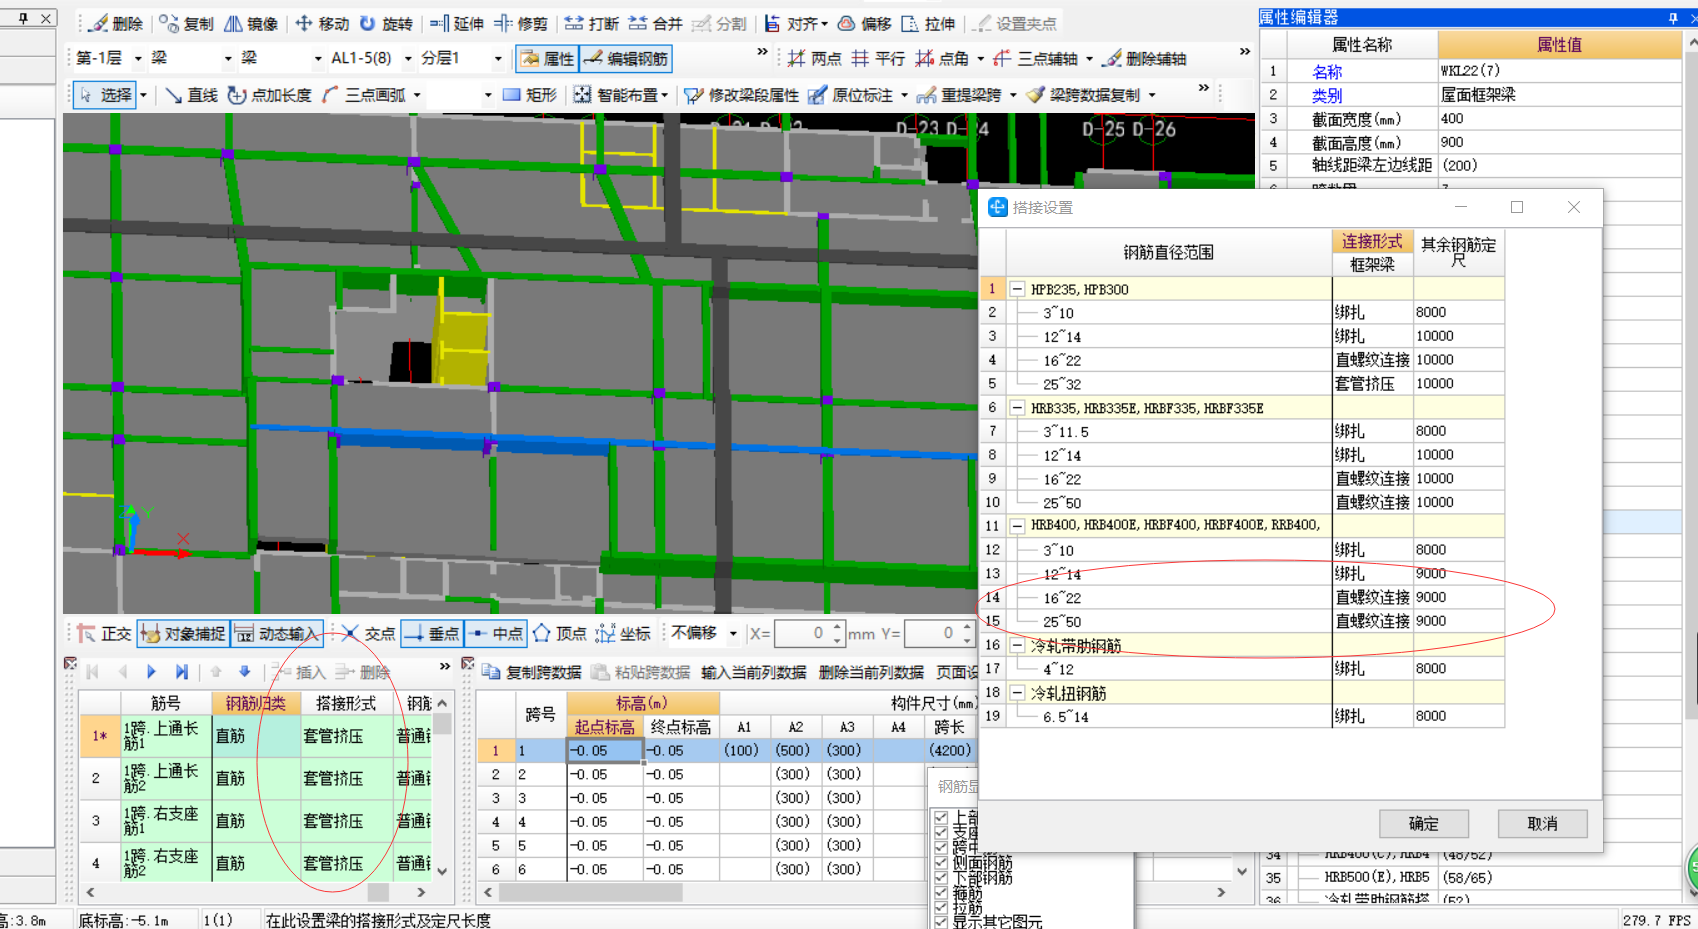Select the 修剪 (Trim) tool
The height and width of the screenshot is (929, 1698).
(521, 23)
